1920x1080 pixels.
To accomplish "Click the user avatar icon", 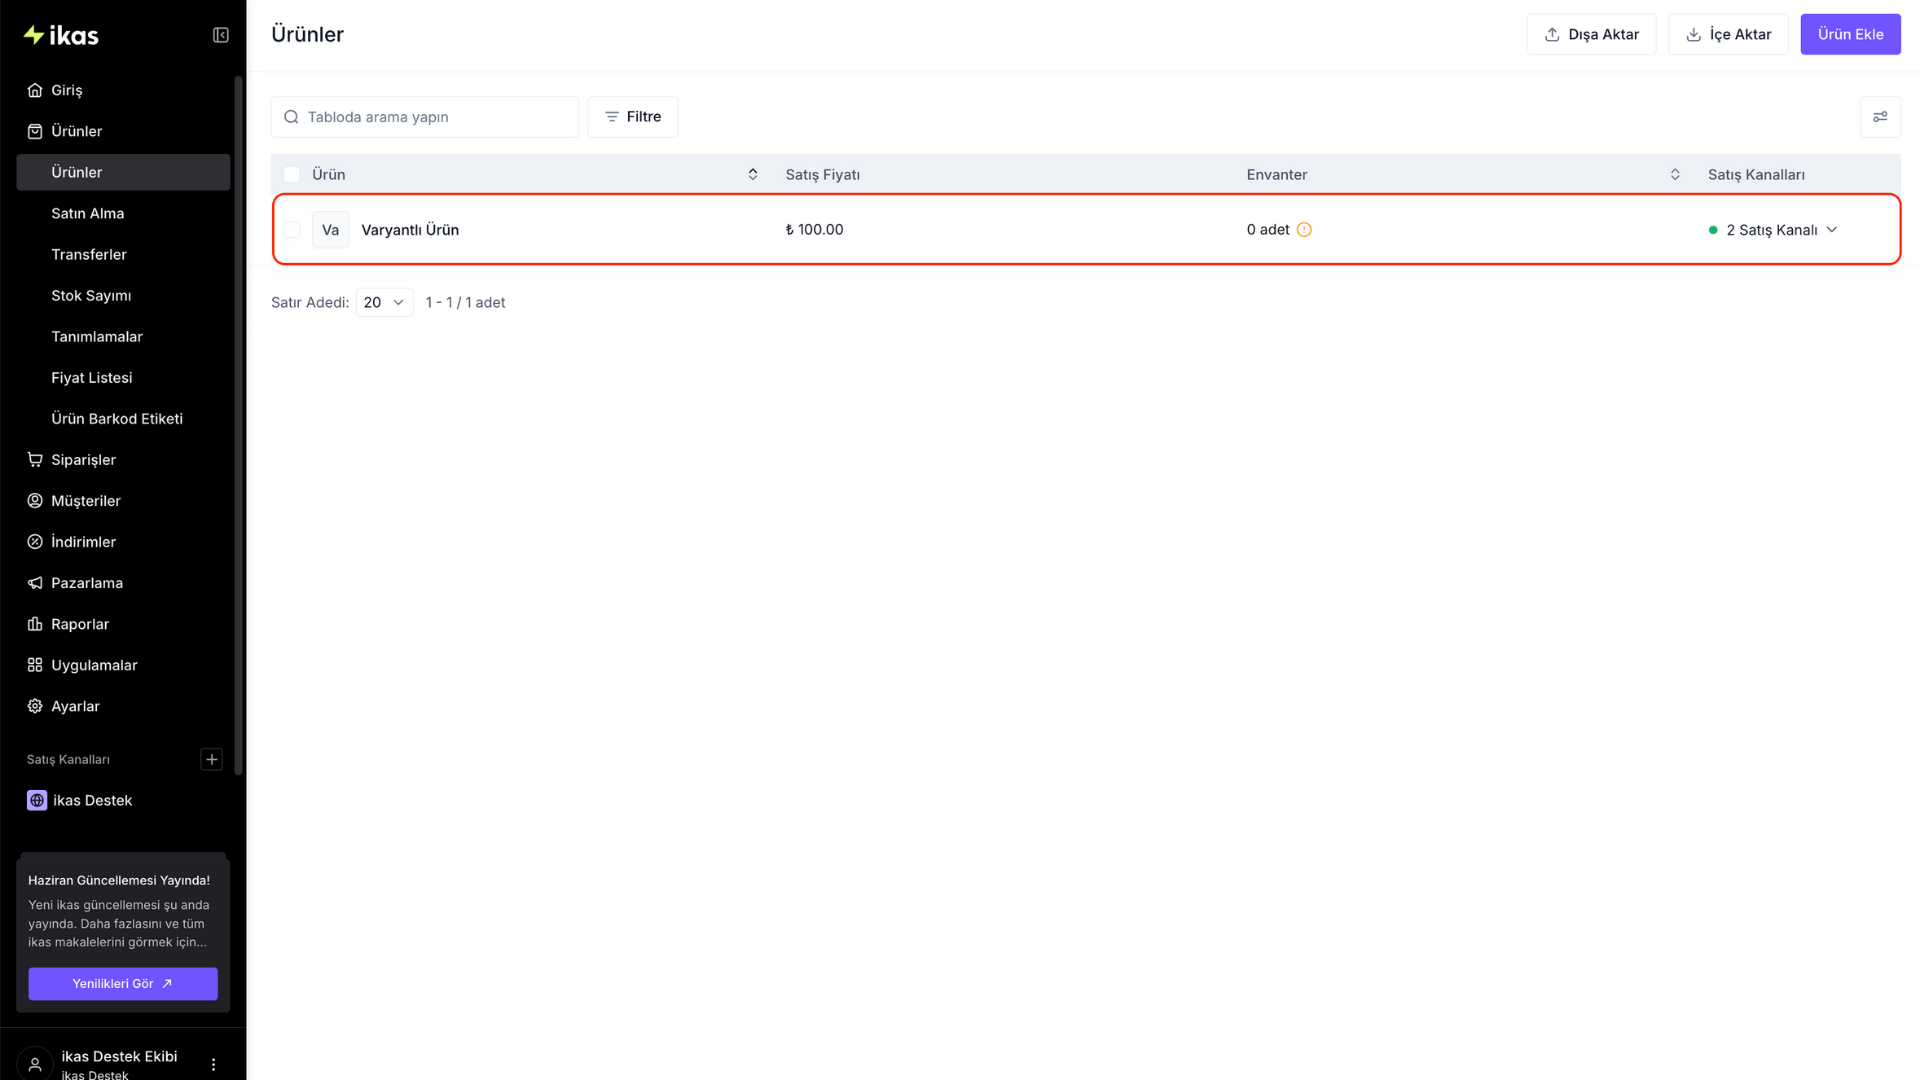I will coord(35,1064).
